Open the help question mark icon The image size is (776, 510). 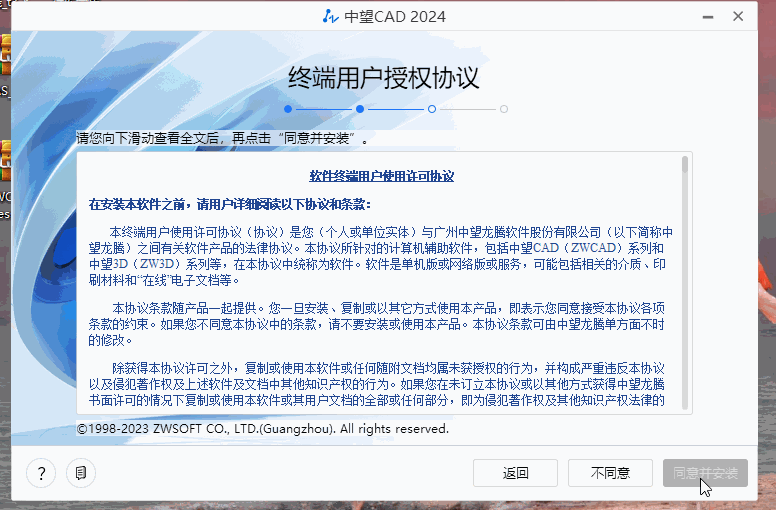41,473
